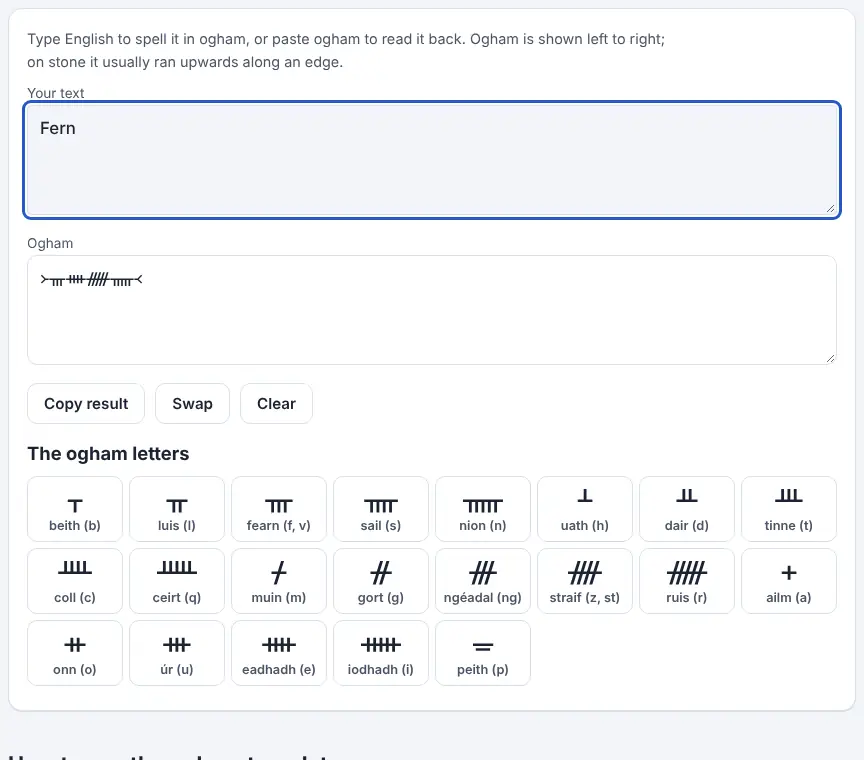The height and width of the screenshot is (760, 864).
Task: Click the 'Your text' label
Action: (x=56, y=93)
